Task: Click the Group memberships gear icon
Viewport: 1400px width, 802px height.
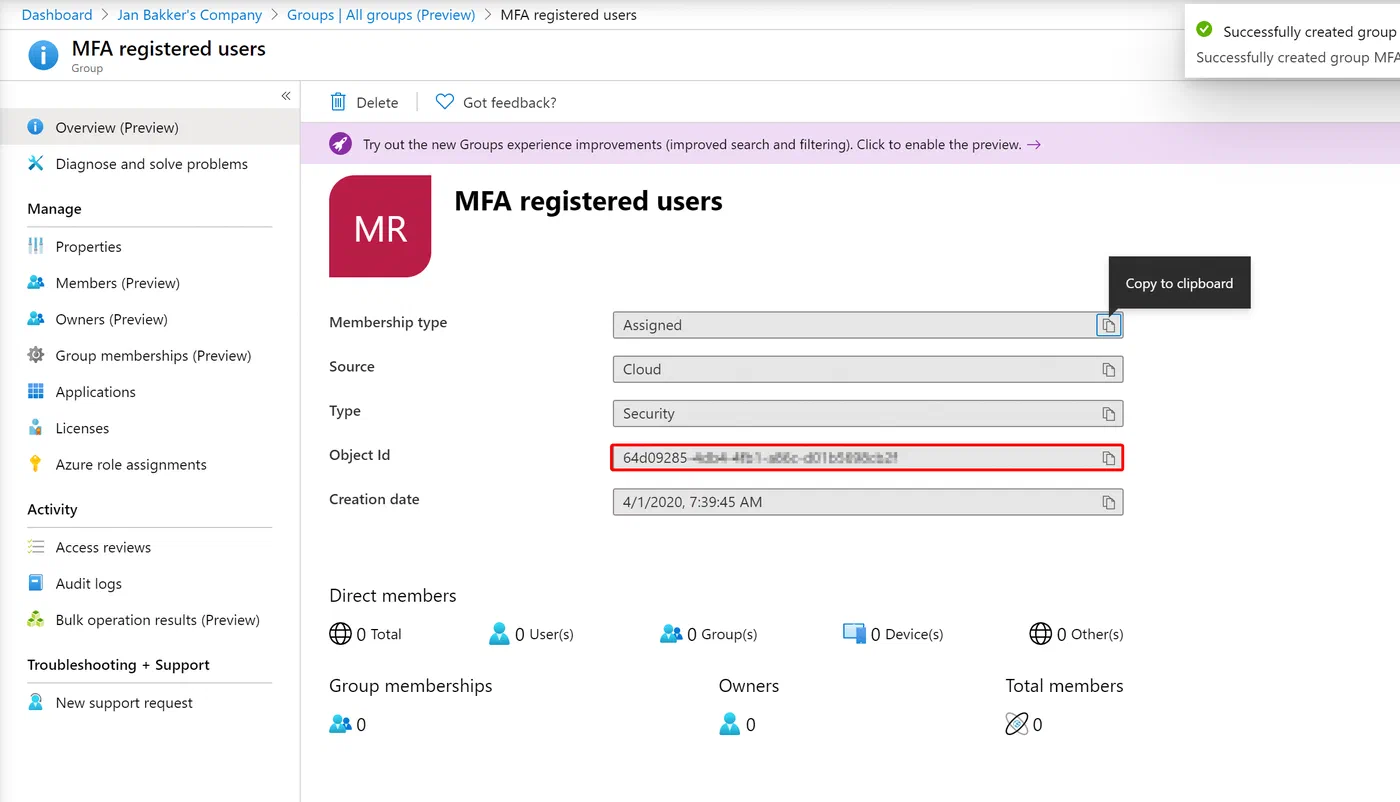Action: pos(35,355)
